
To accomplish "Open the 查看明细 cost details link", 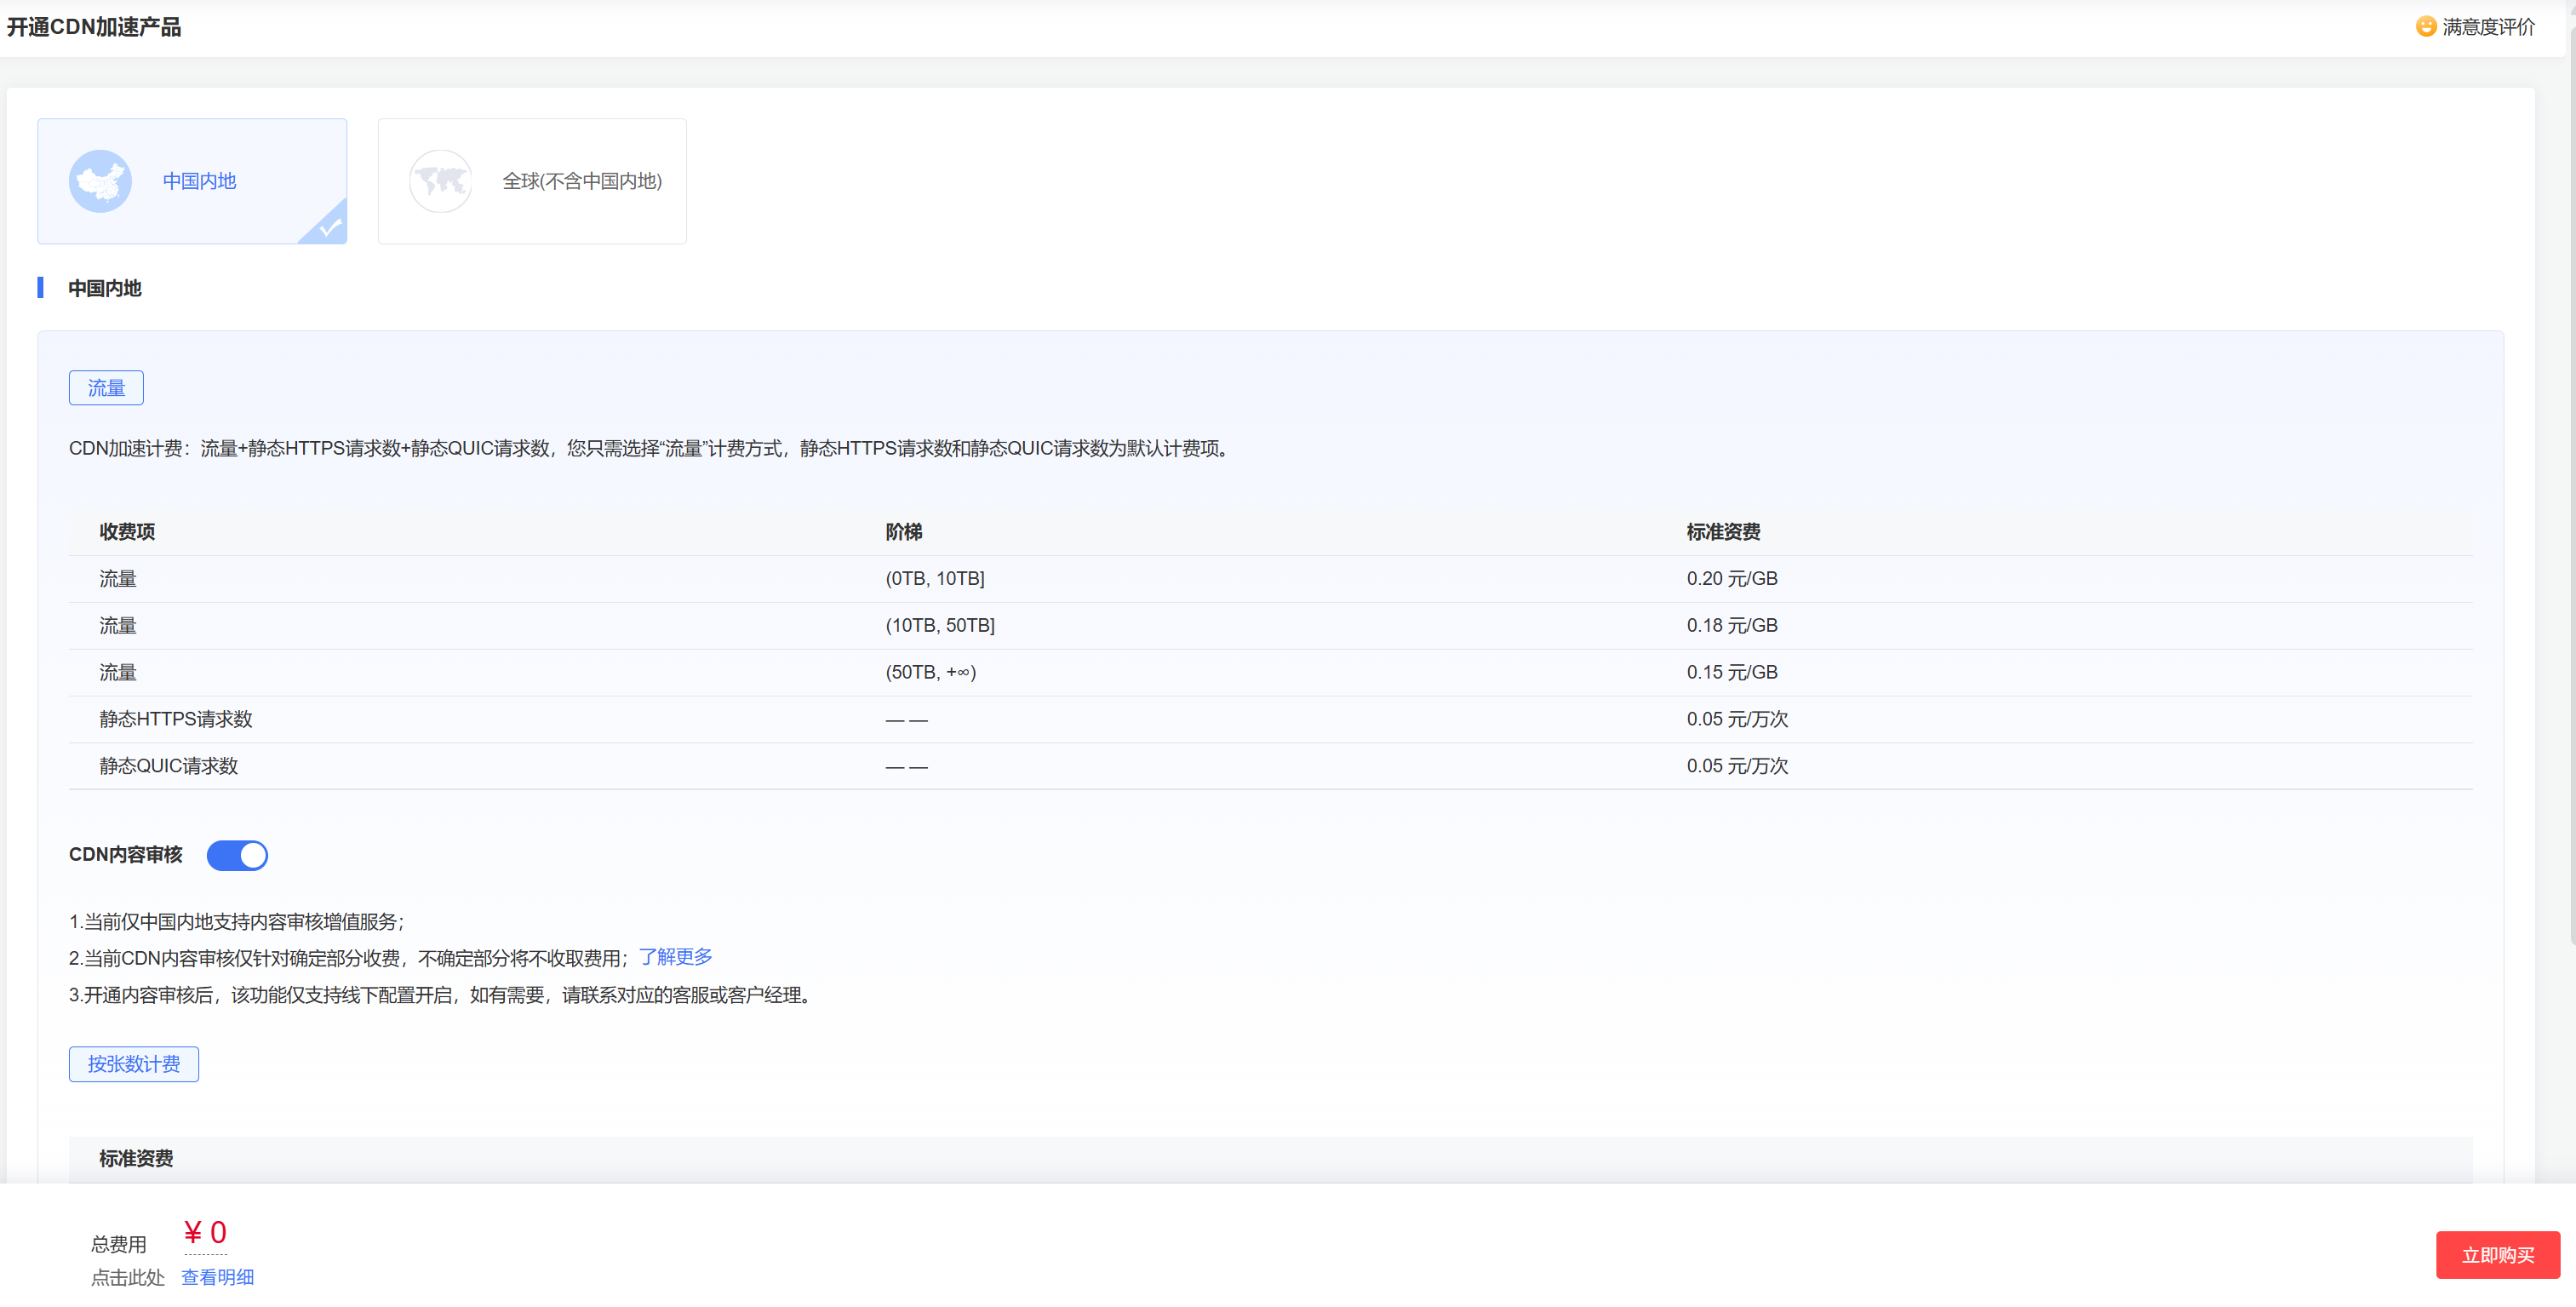I will point(217,1277).
